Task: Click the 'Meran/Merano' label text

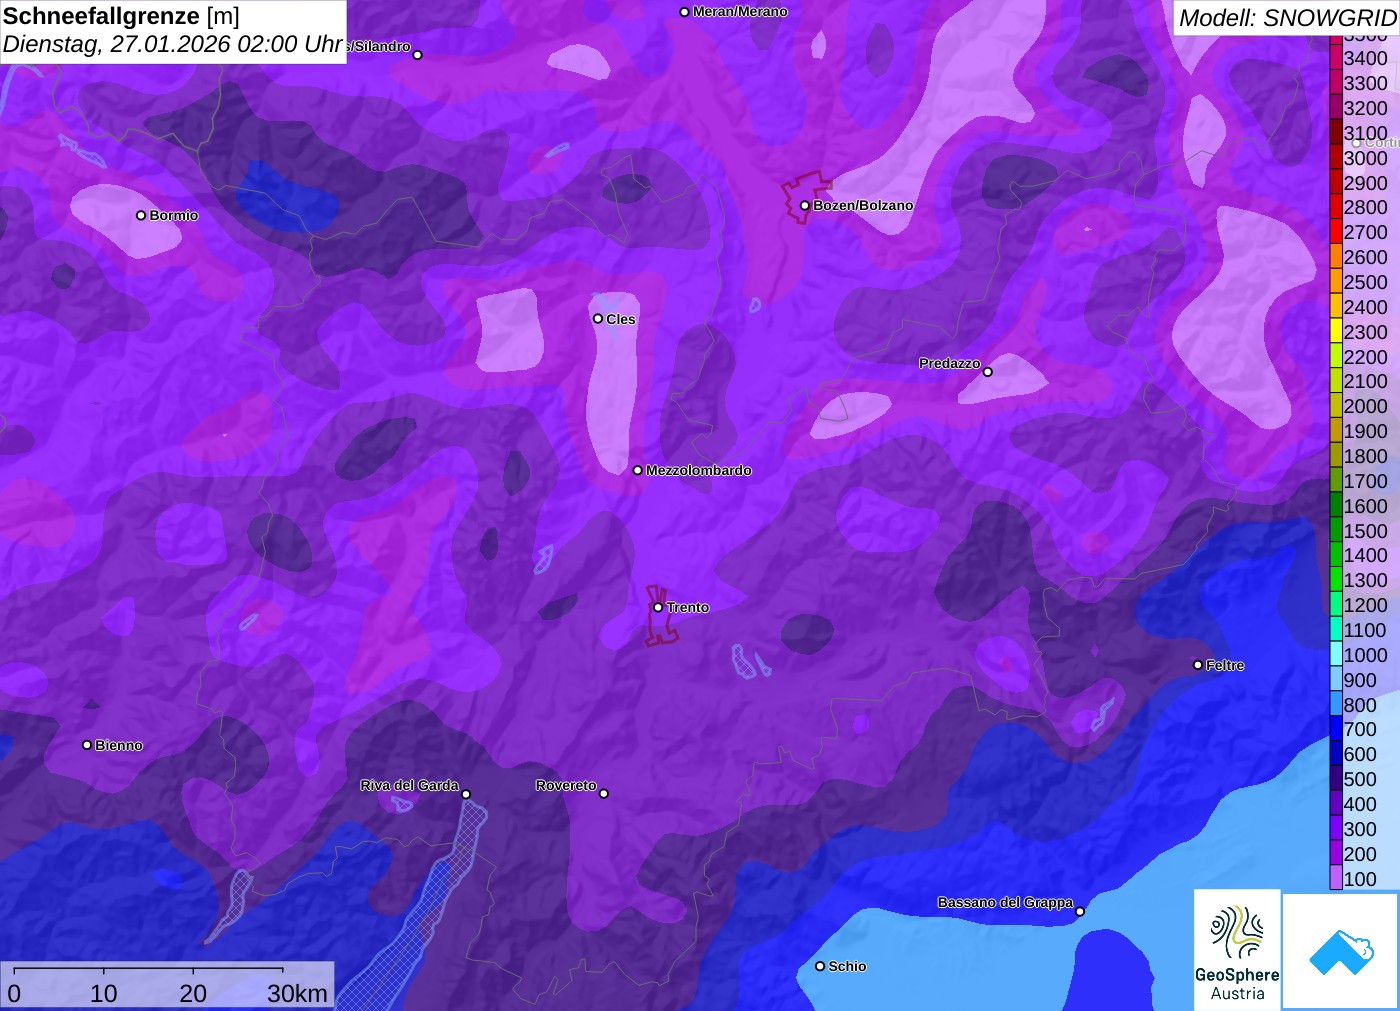Action: (740, 12)
